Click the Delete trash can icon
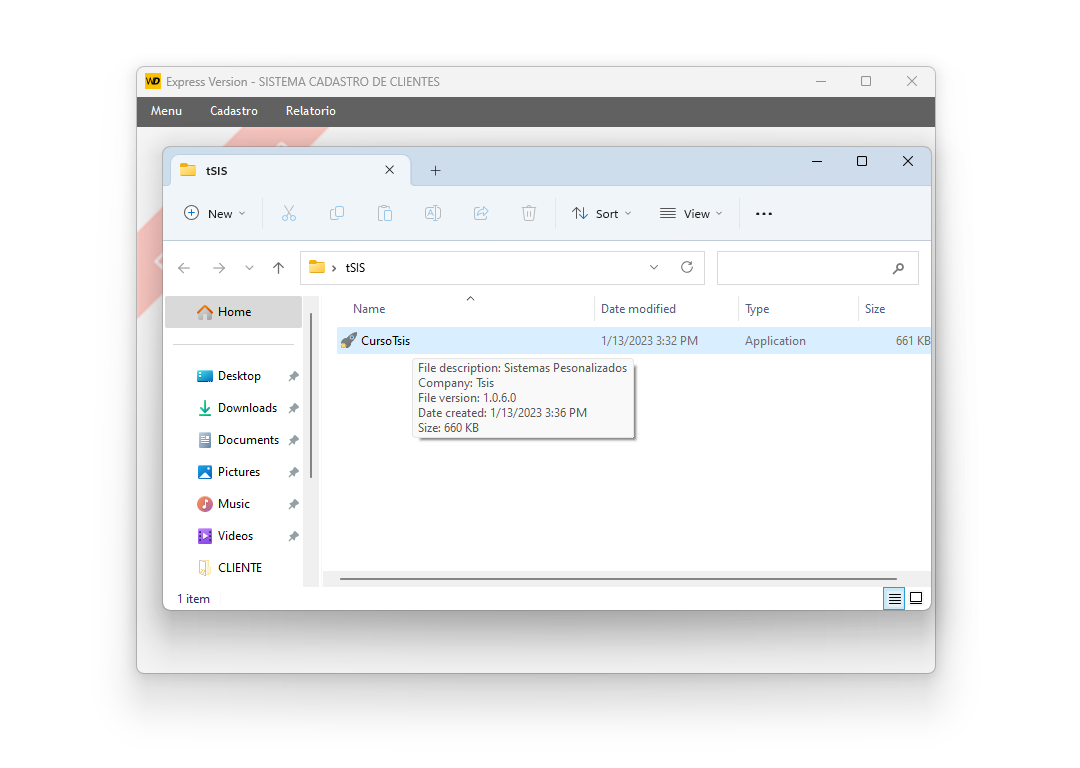1080x768 pixels. click(x=529, y=213)
